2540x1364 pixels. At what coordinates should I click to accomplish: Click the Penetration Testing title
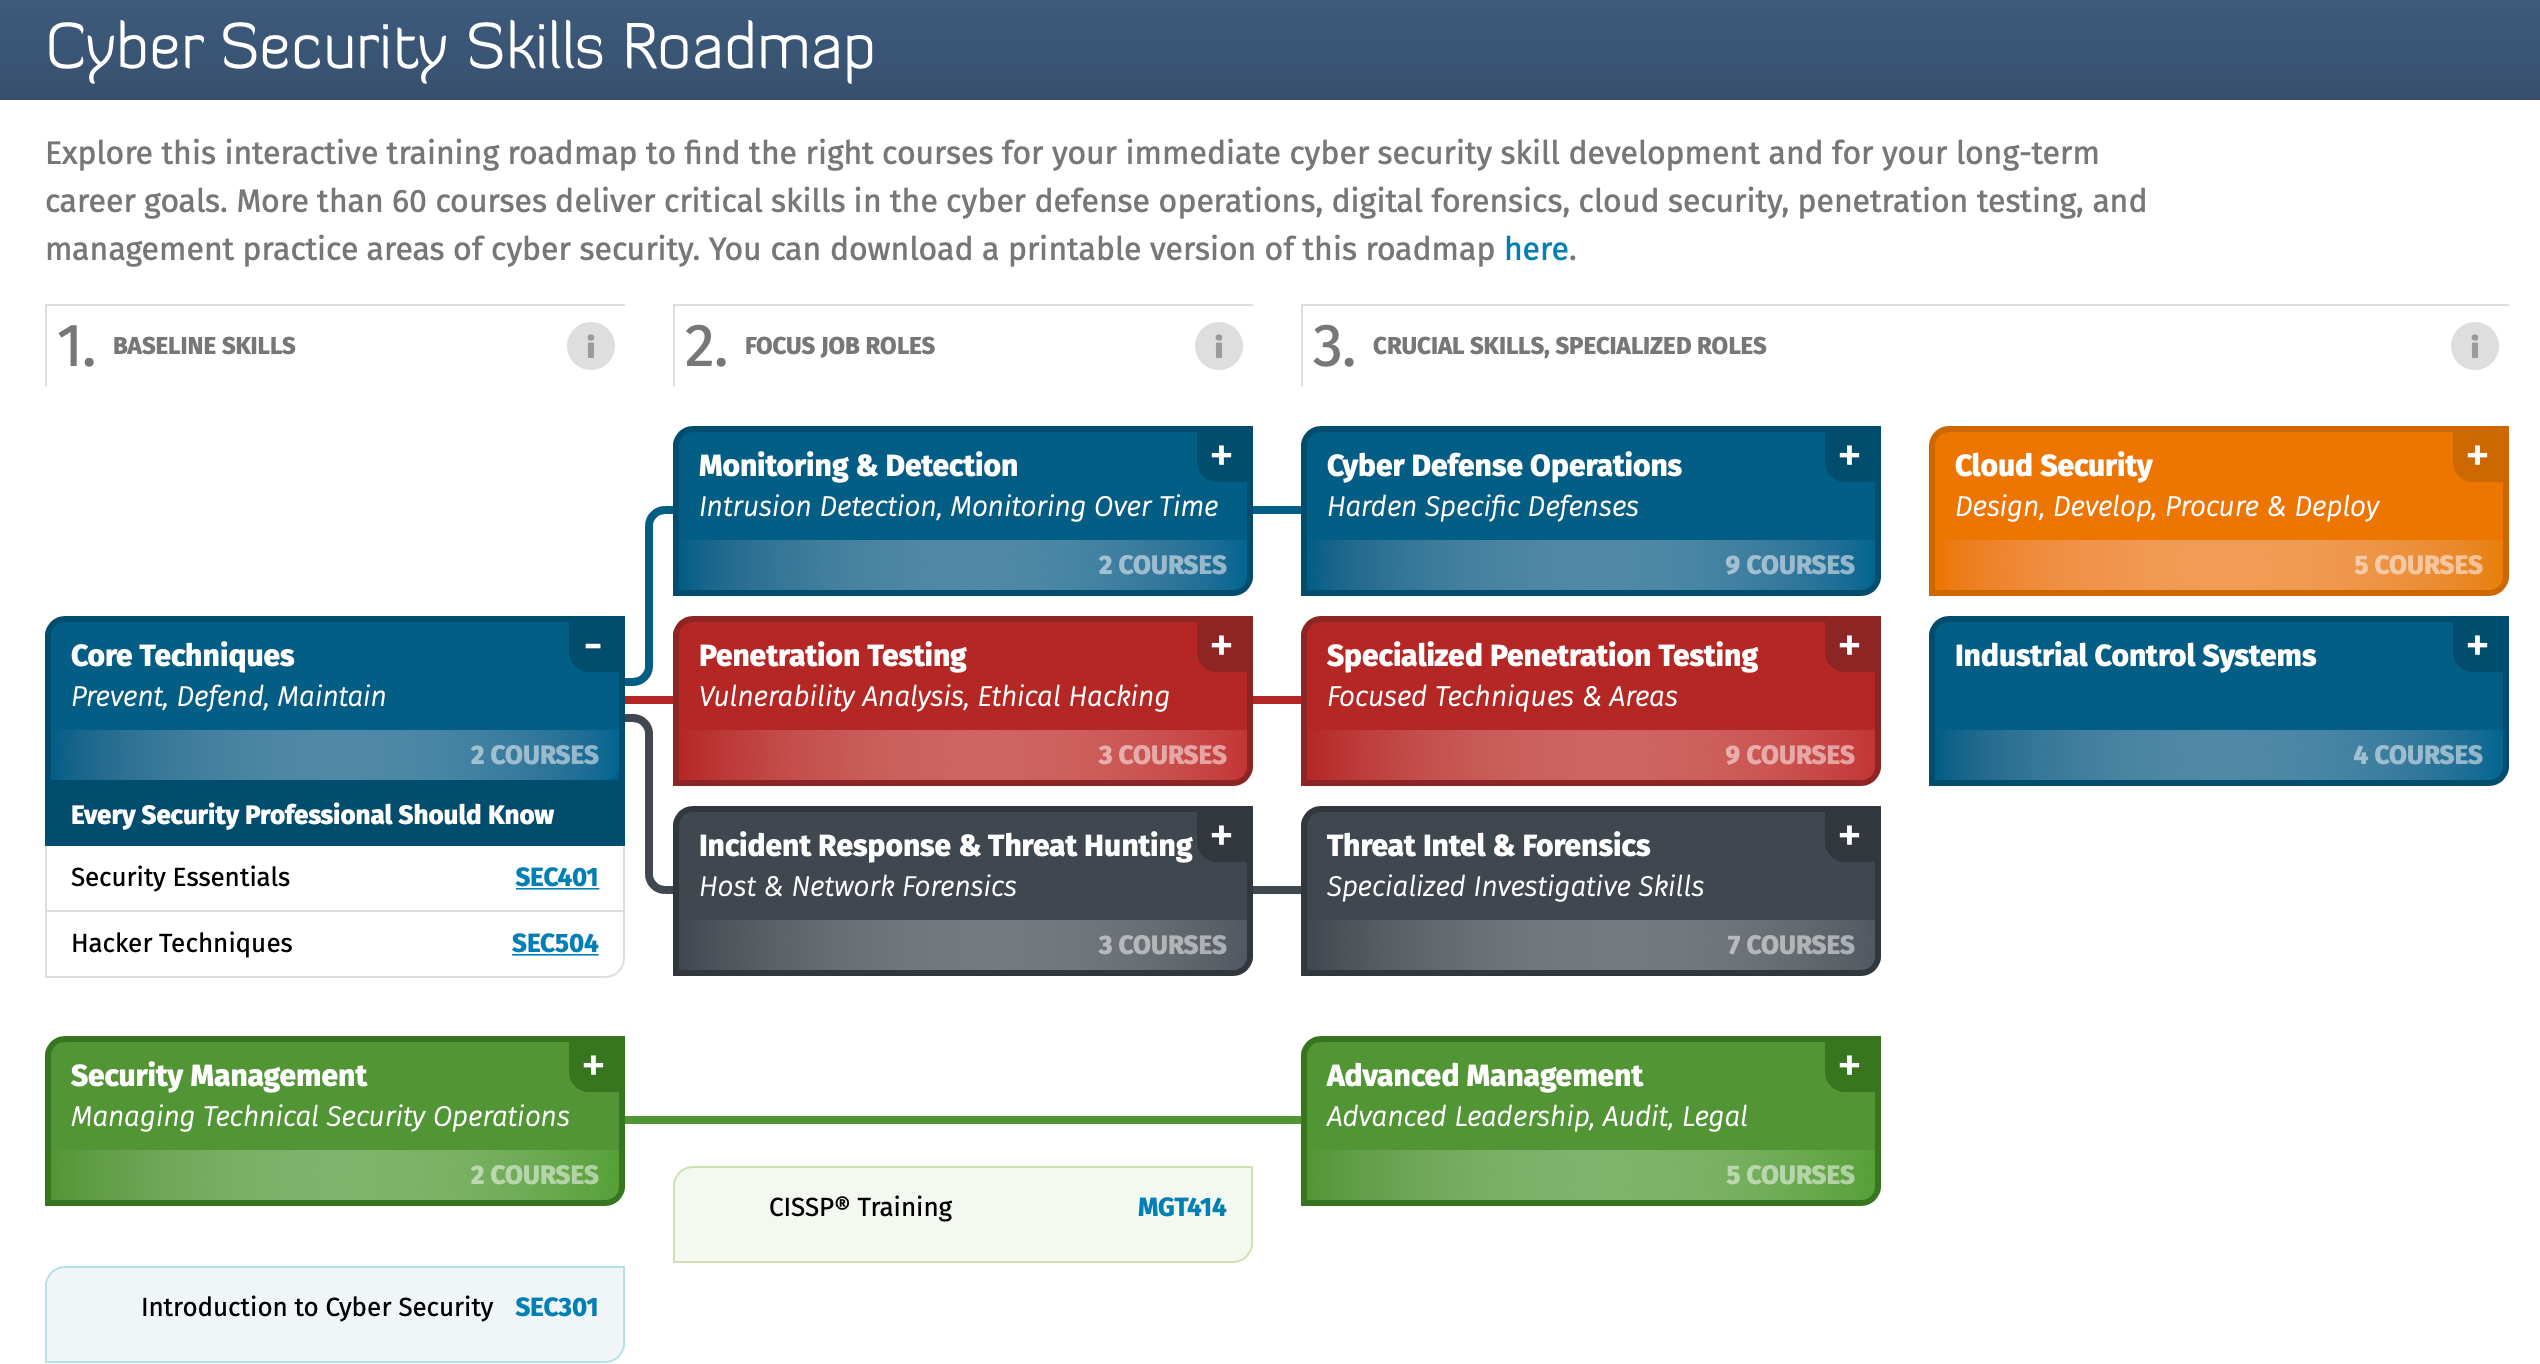[832, 655]
